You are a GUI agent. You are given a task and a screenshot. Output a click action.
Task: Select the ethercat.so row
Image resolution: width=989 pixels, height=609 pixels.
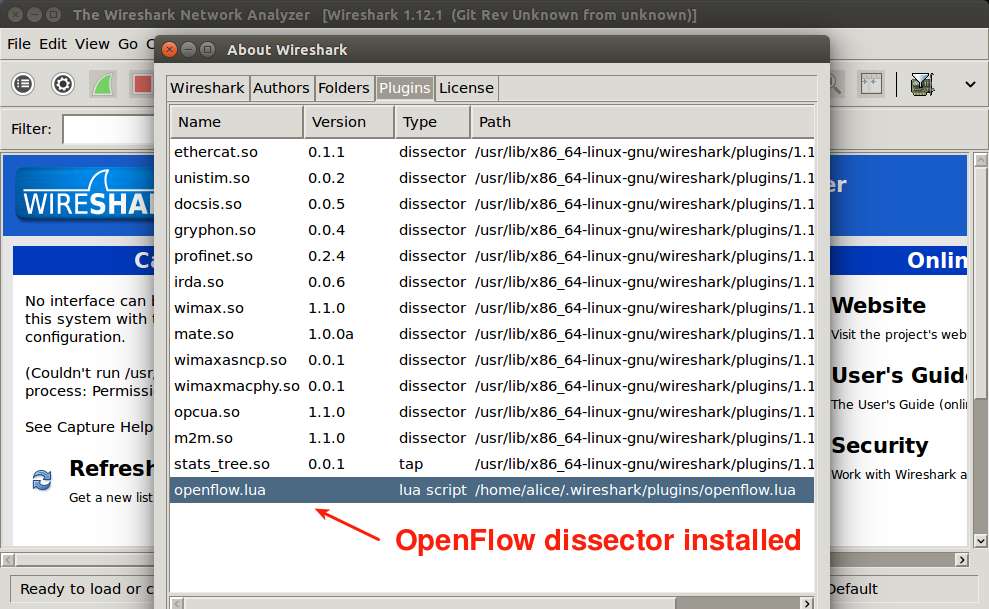pyautogui.click(x=492, y=152)
